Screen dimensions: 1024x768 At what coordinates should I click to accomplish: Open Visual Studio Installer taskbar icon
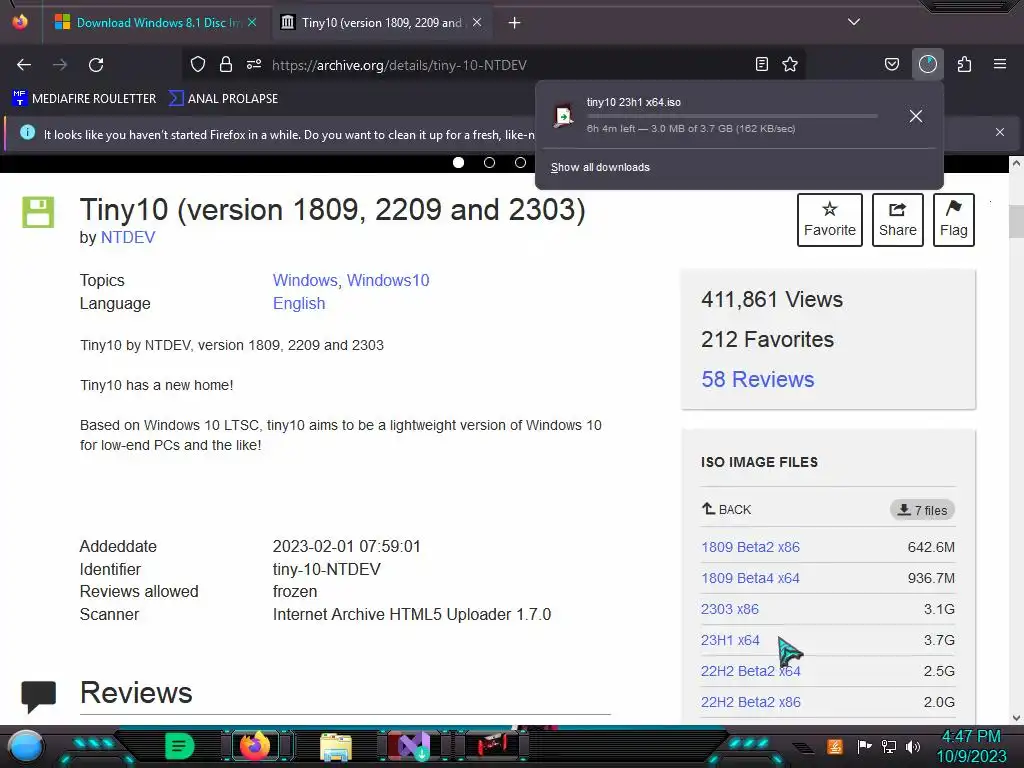click(414, 746)
